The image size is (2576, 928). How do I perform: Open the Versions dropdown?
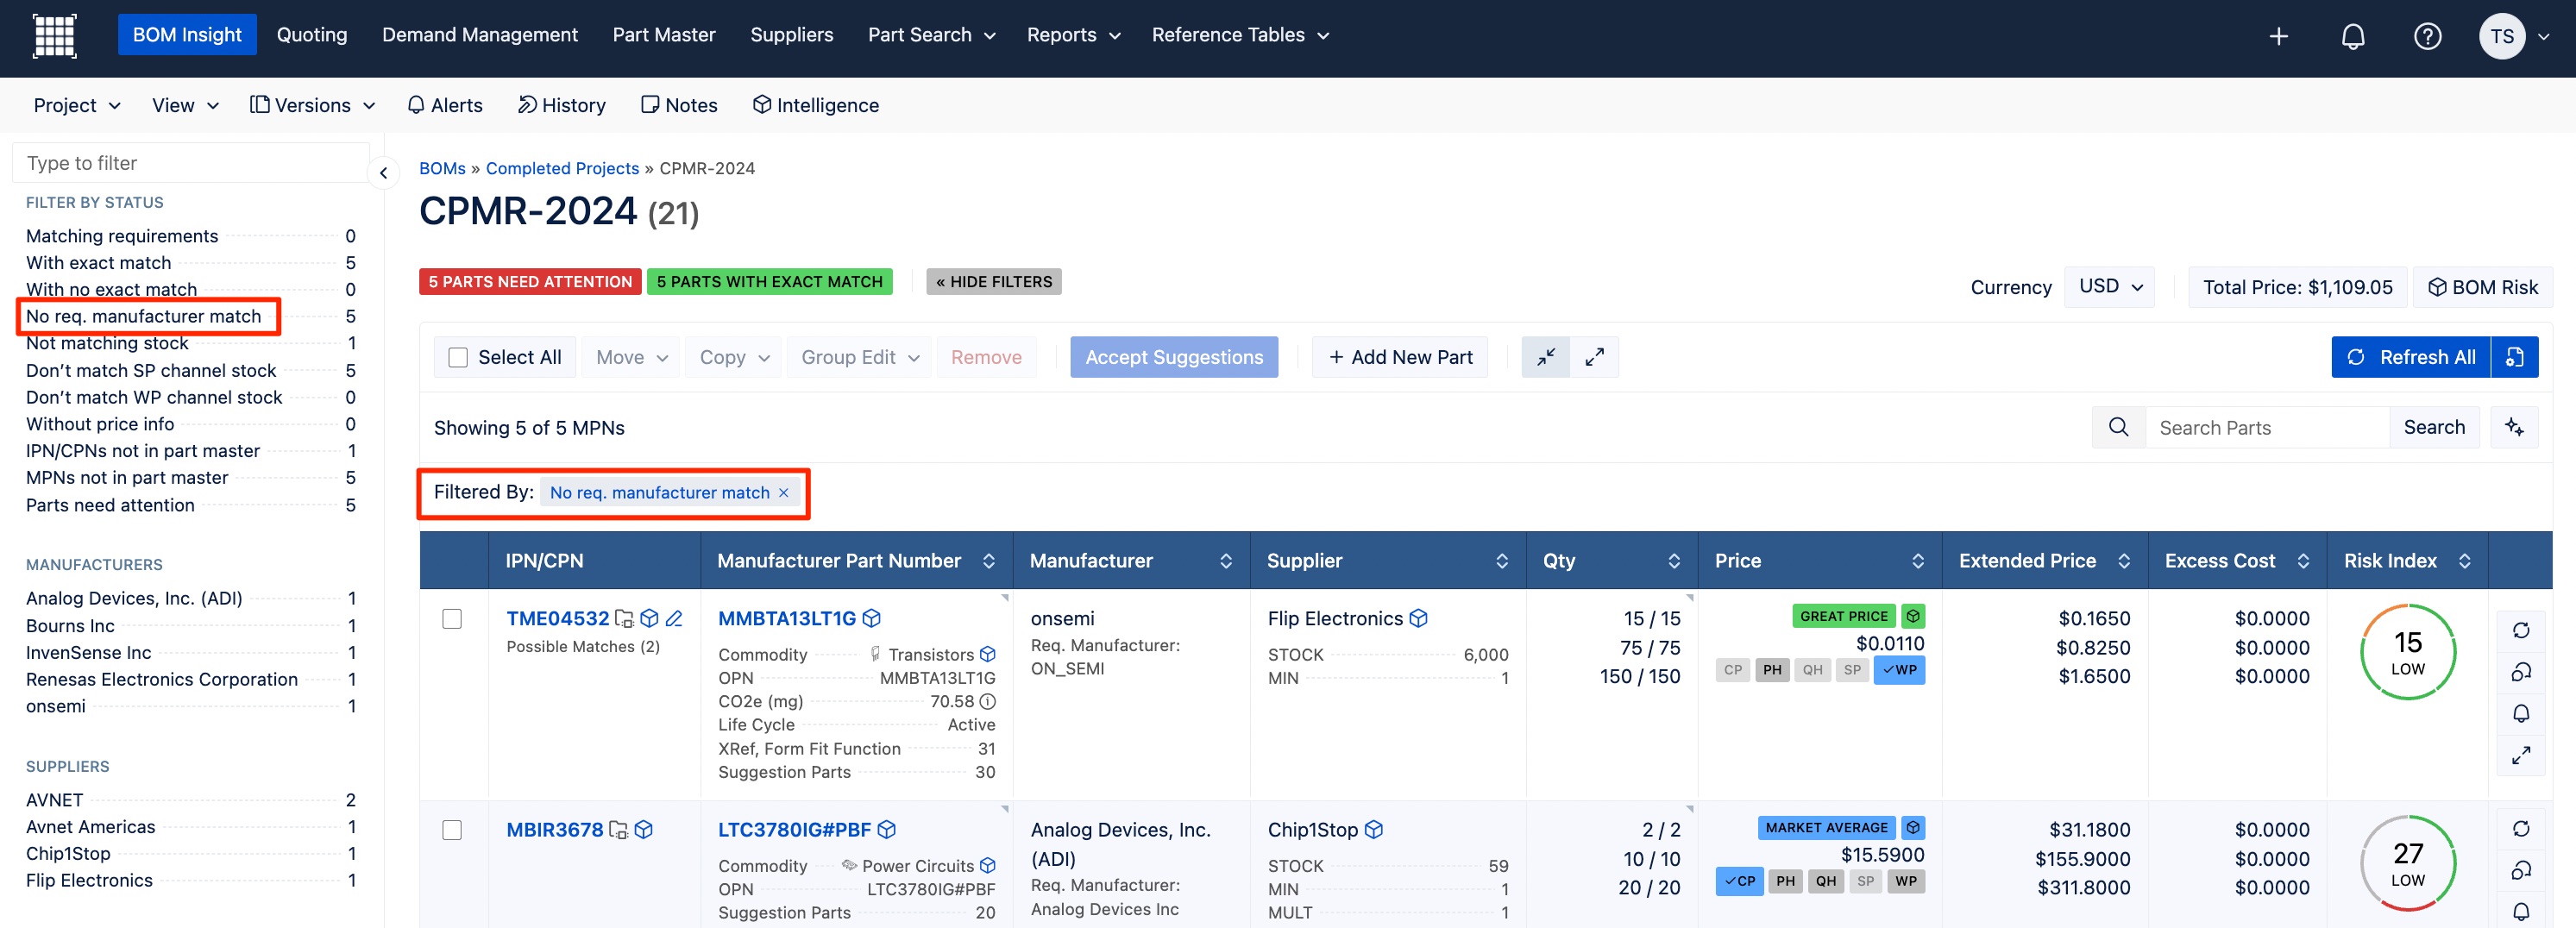click(x=312, y=105)
